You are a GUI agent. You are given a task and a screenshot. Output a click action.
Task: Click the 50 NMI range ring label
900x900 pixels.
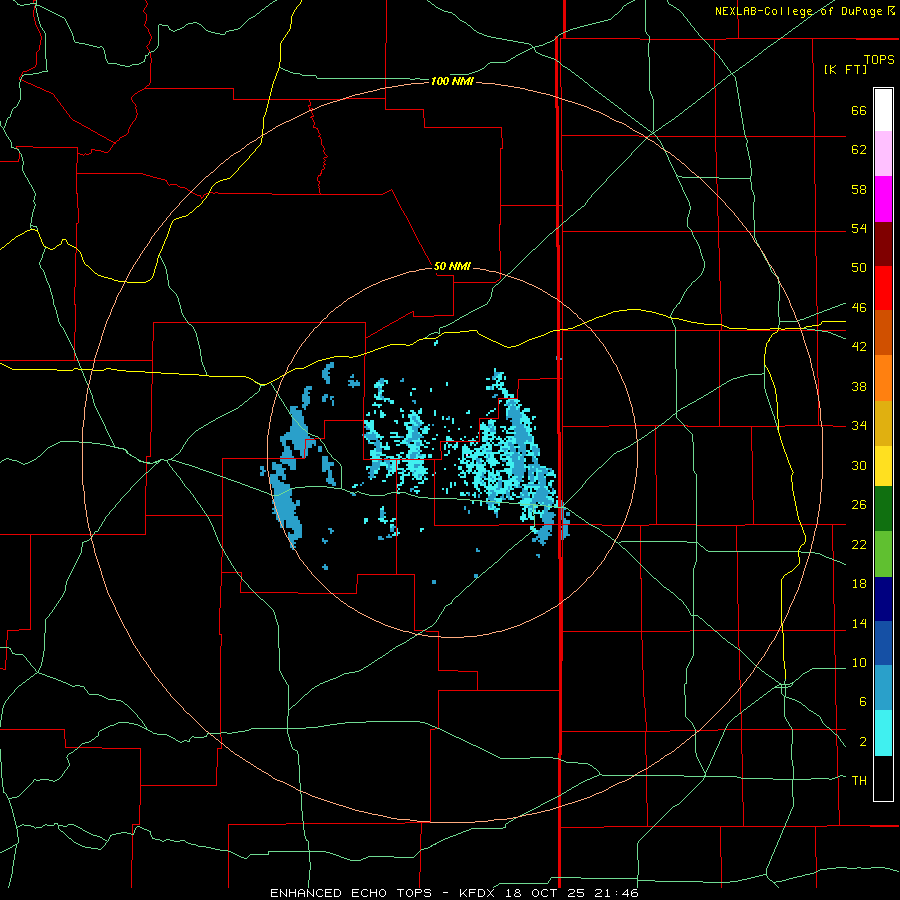click(452, 266)
